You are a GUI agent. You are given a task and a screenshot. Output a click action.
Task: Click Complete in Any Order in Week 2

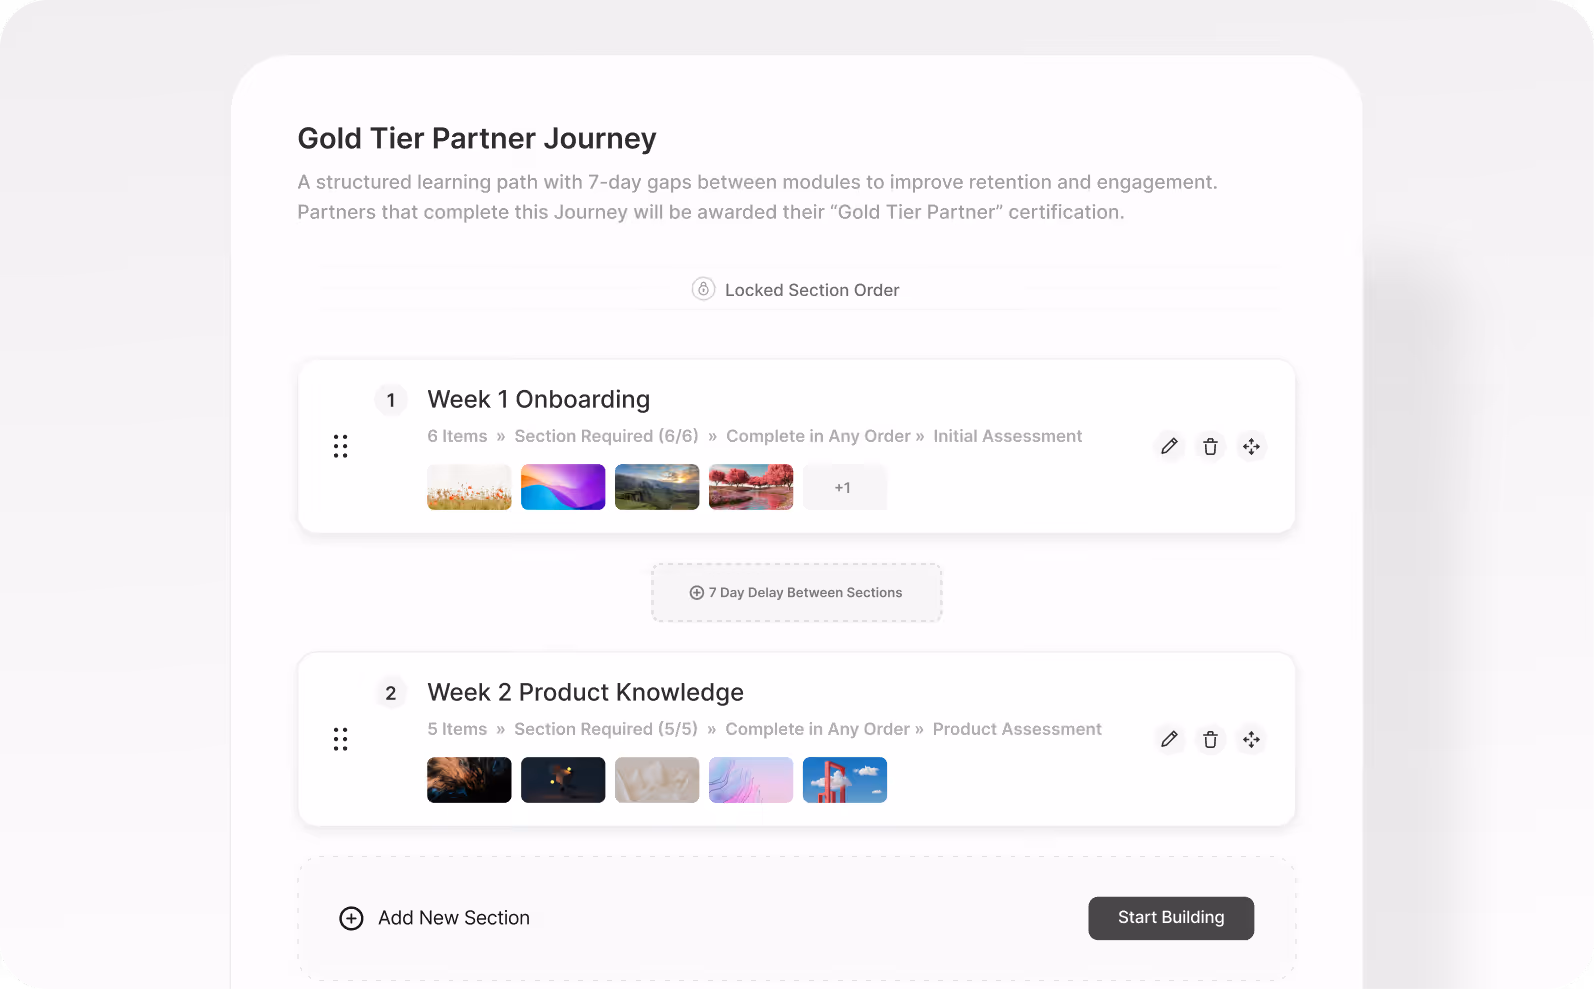pyautogui.click(x=817, y=729)
